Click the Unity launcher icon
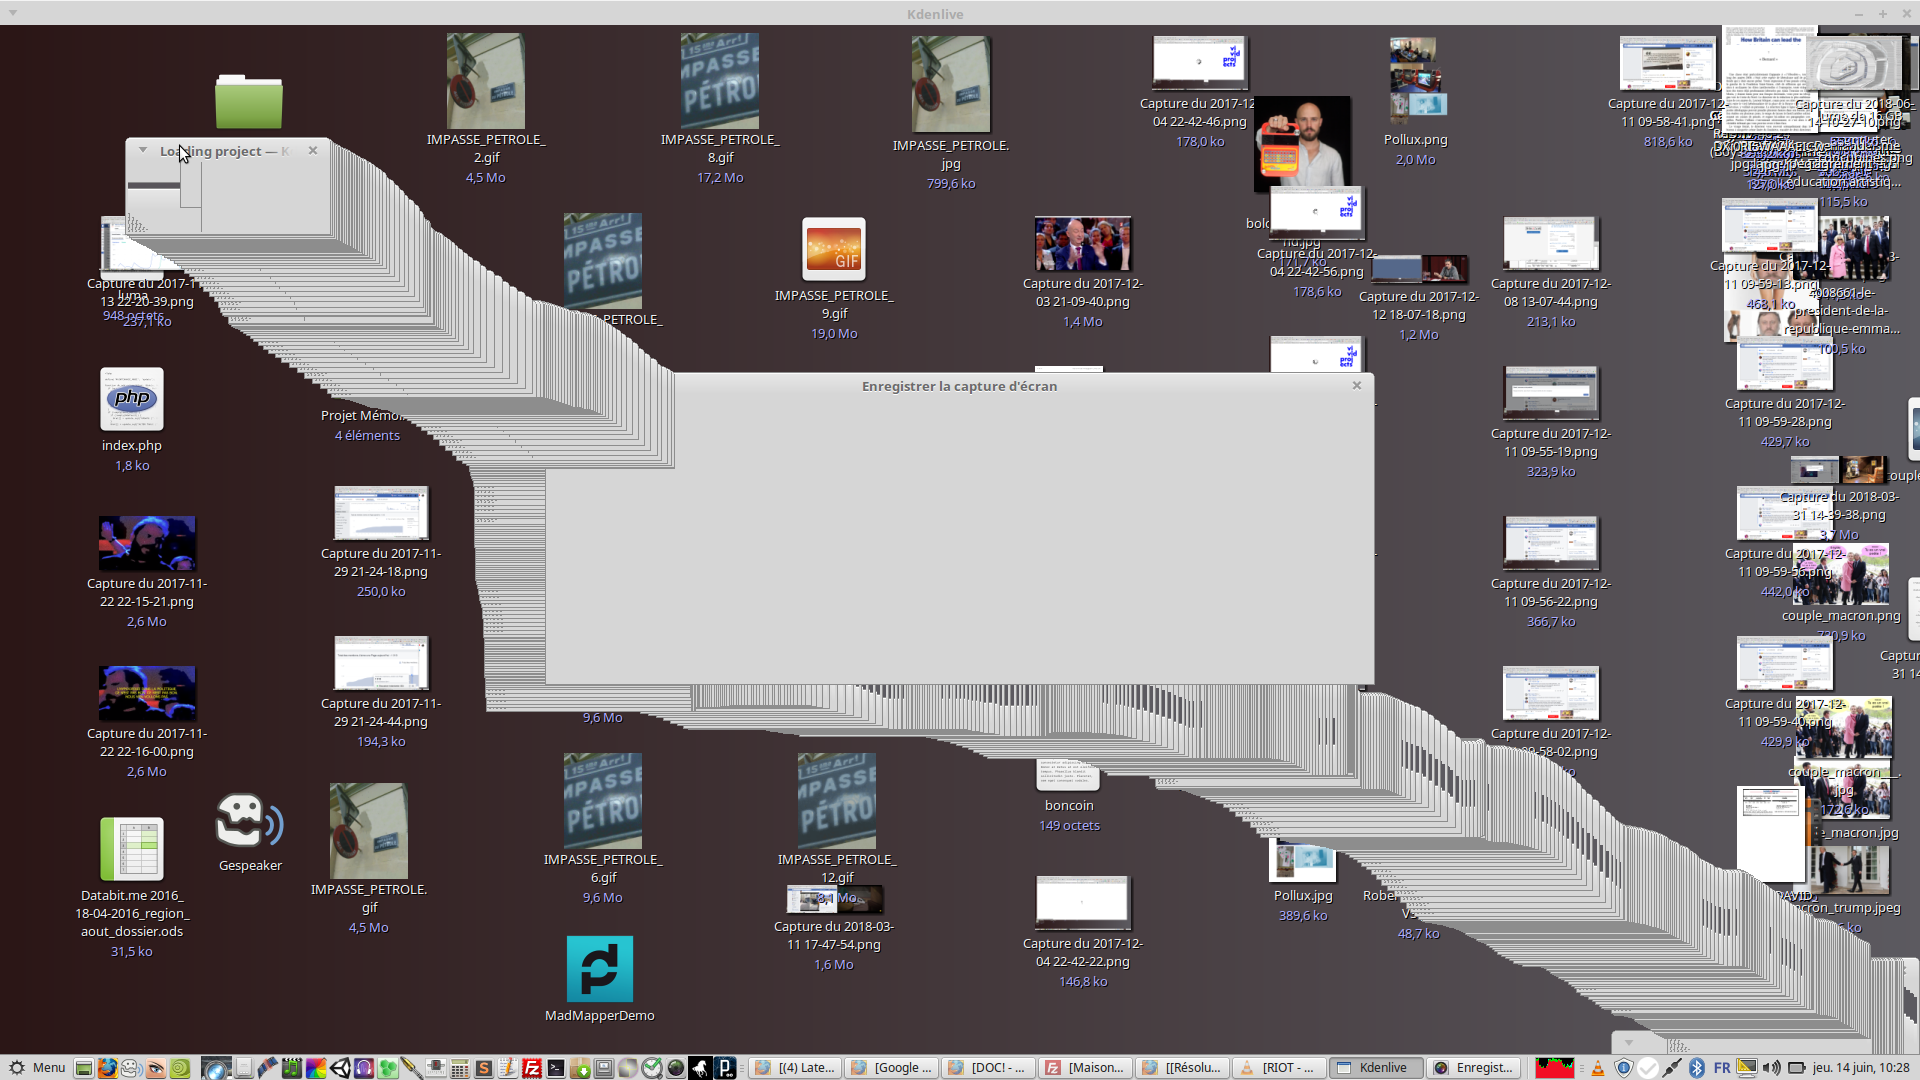 coord(340,1068)
